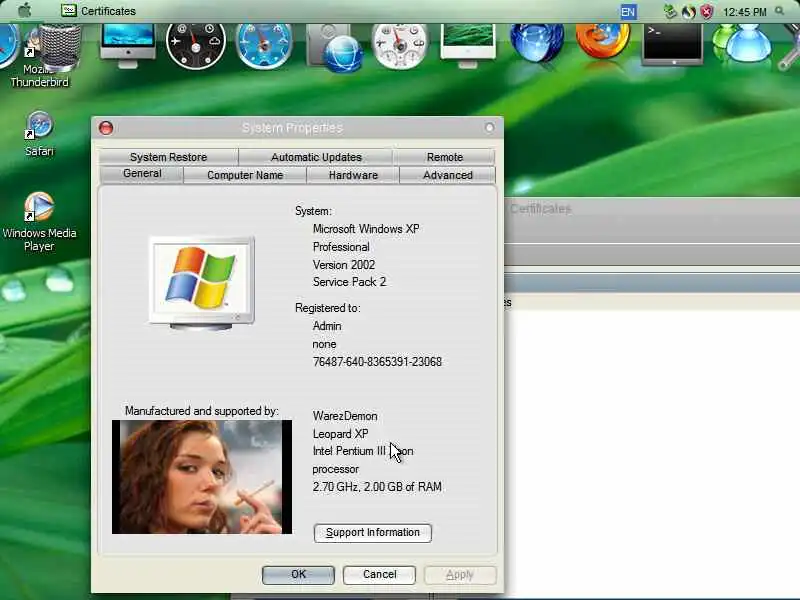Click Cancel in System Properties
This screenshot has height=600, width=800.
tap(380, 574)
